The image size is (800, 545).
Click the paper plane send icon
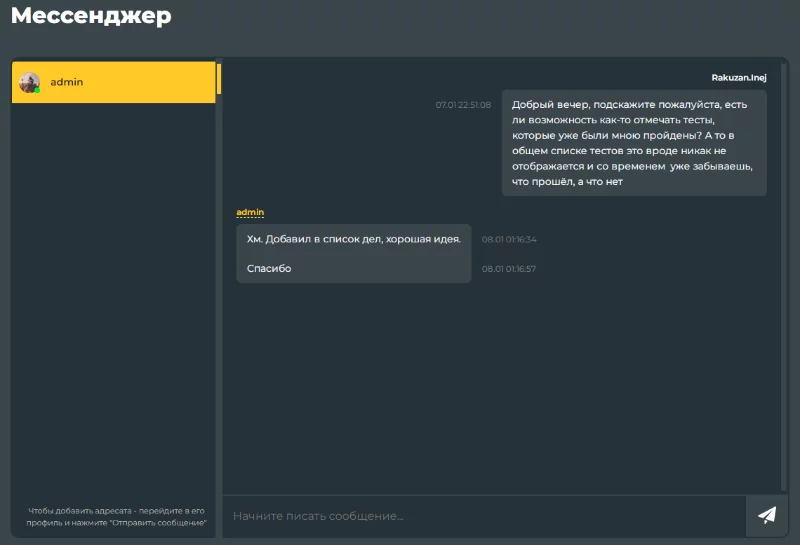point(767,515)
